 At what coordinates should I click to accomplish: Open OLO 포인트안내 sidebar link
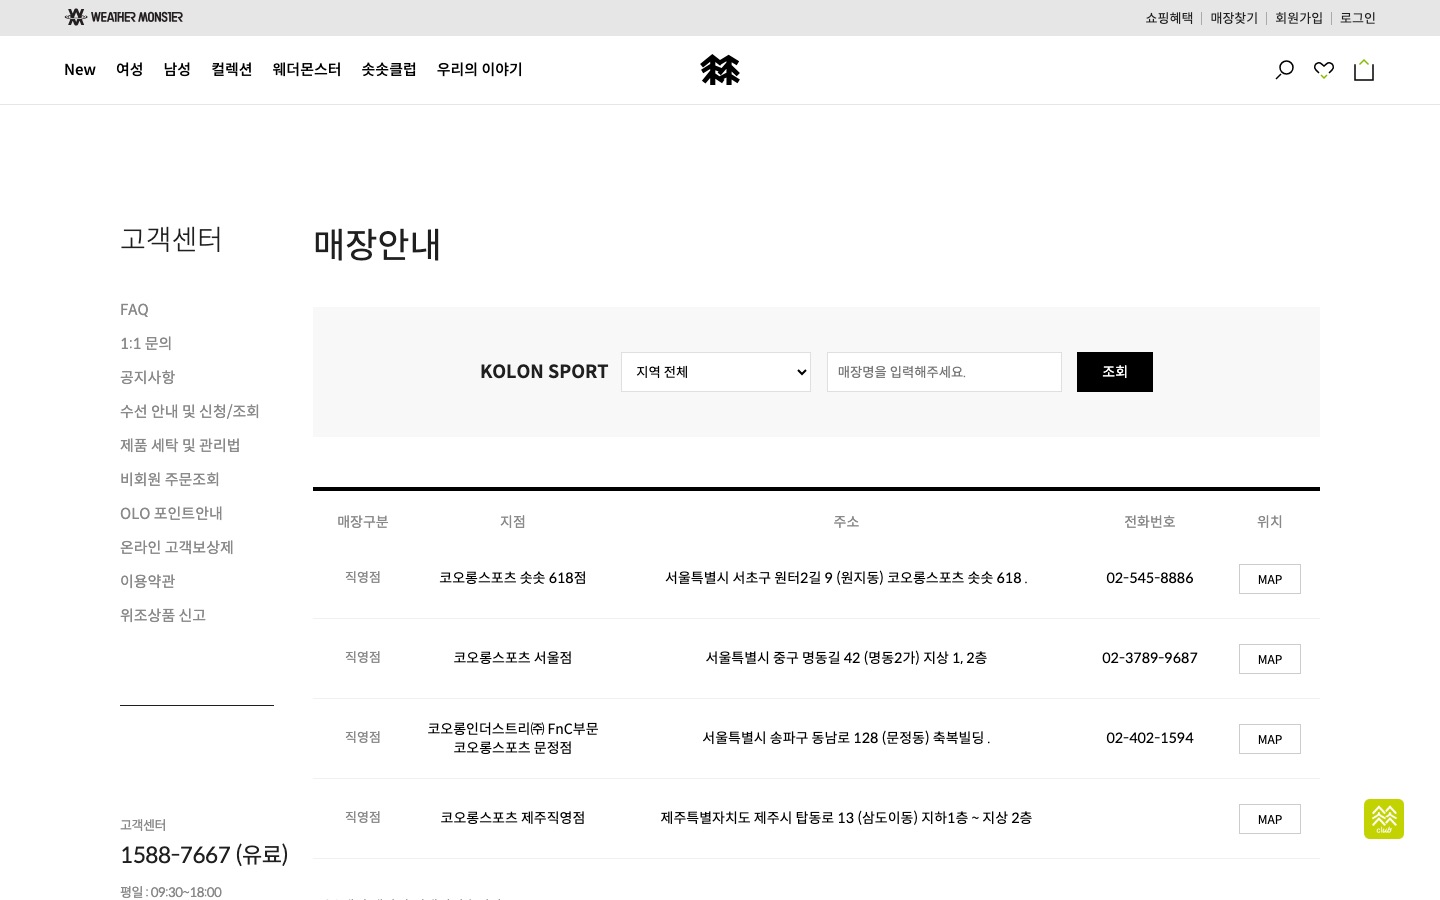[x=171, y=514]
